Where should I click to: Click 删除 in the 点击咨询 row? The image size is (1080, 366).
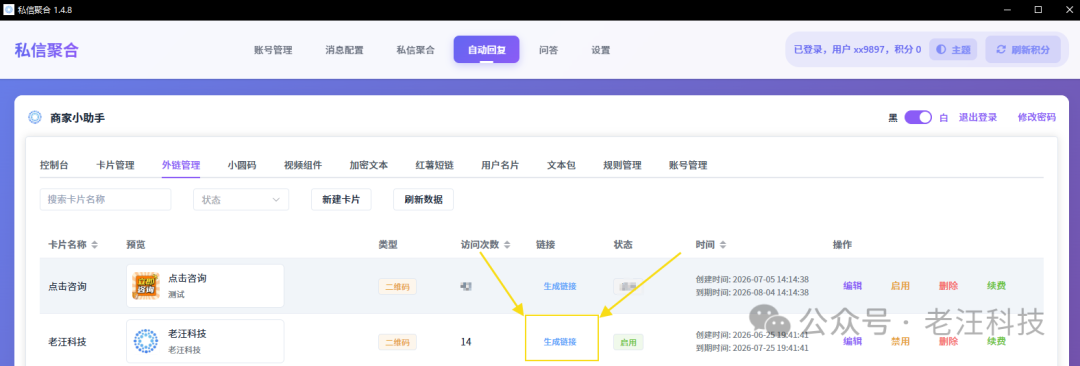tap(948, 286)
